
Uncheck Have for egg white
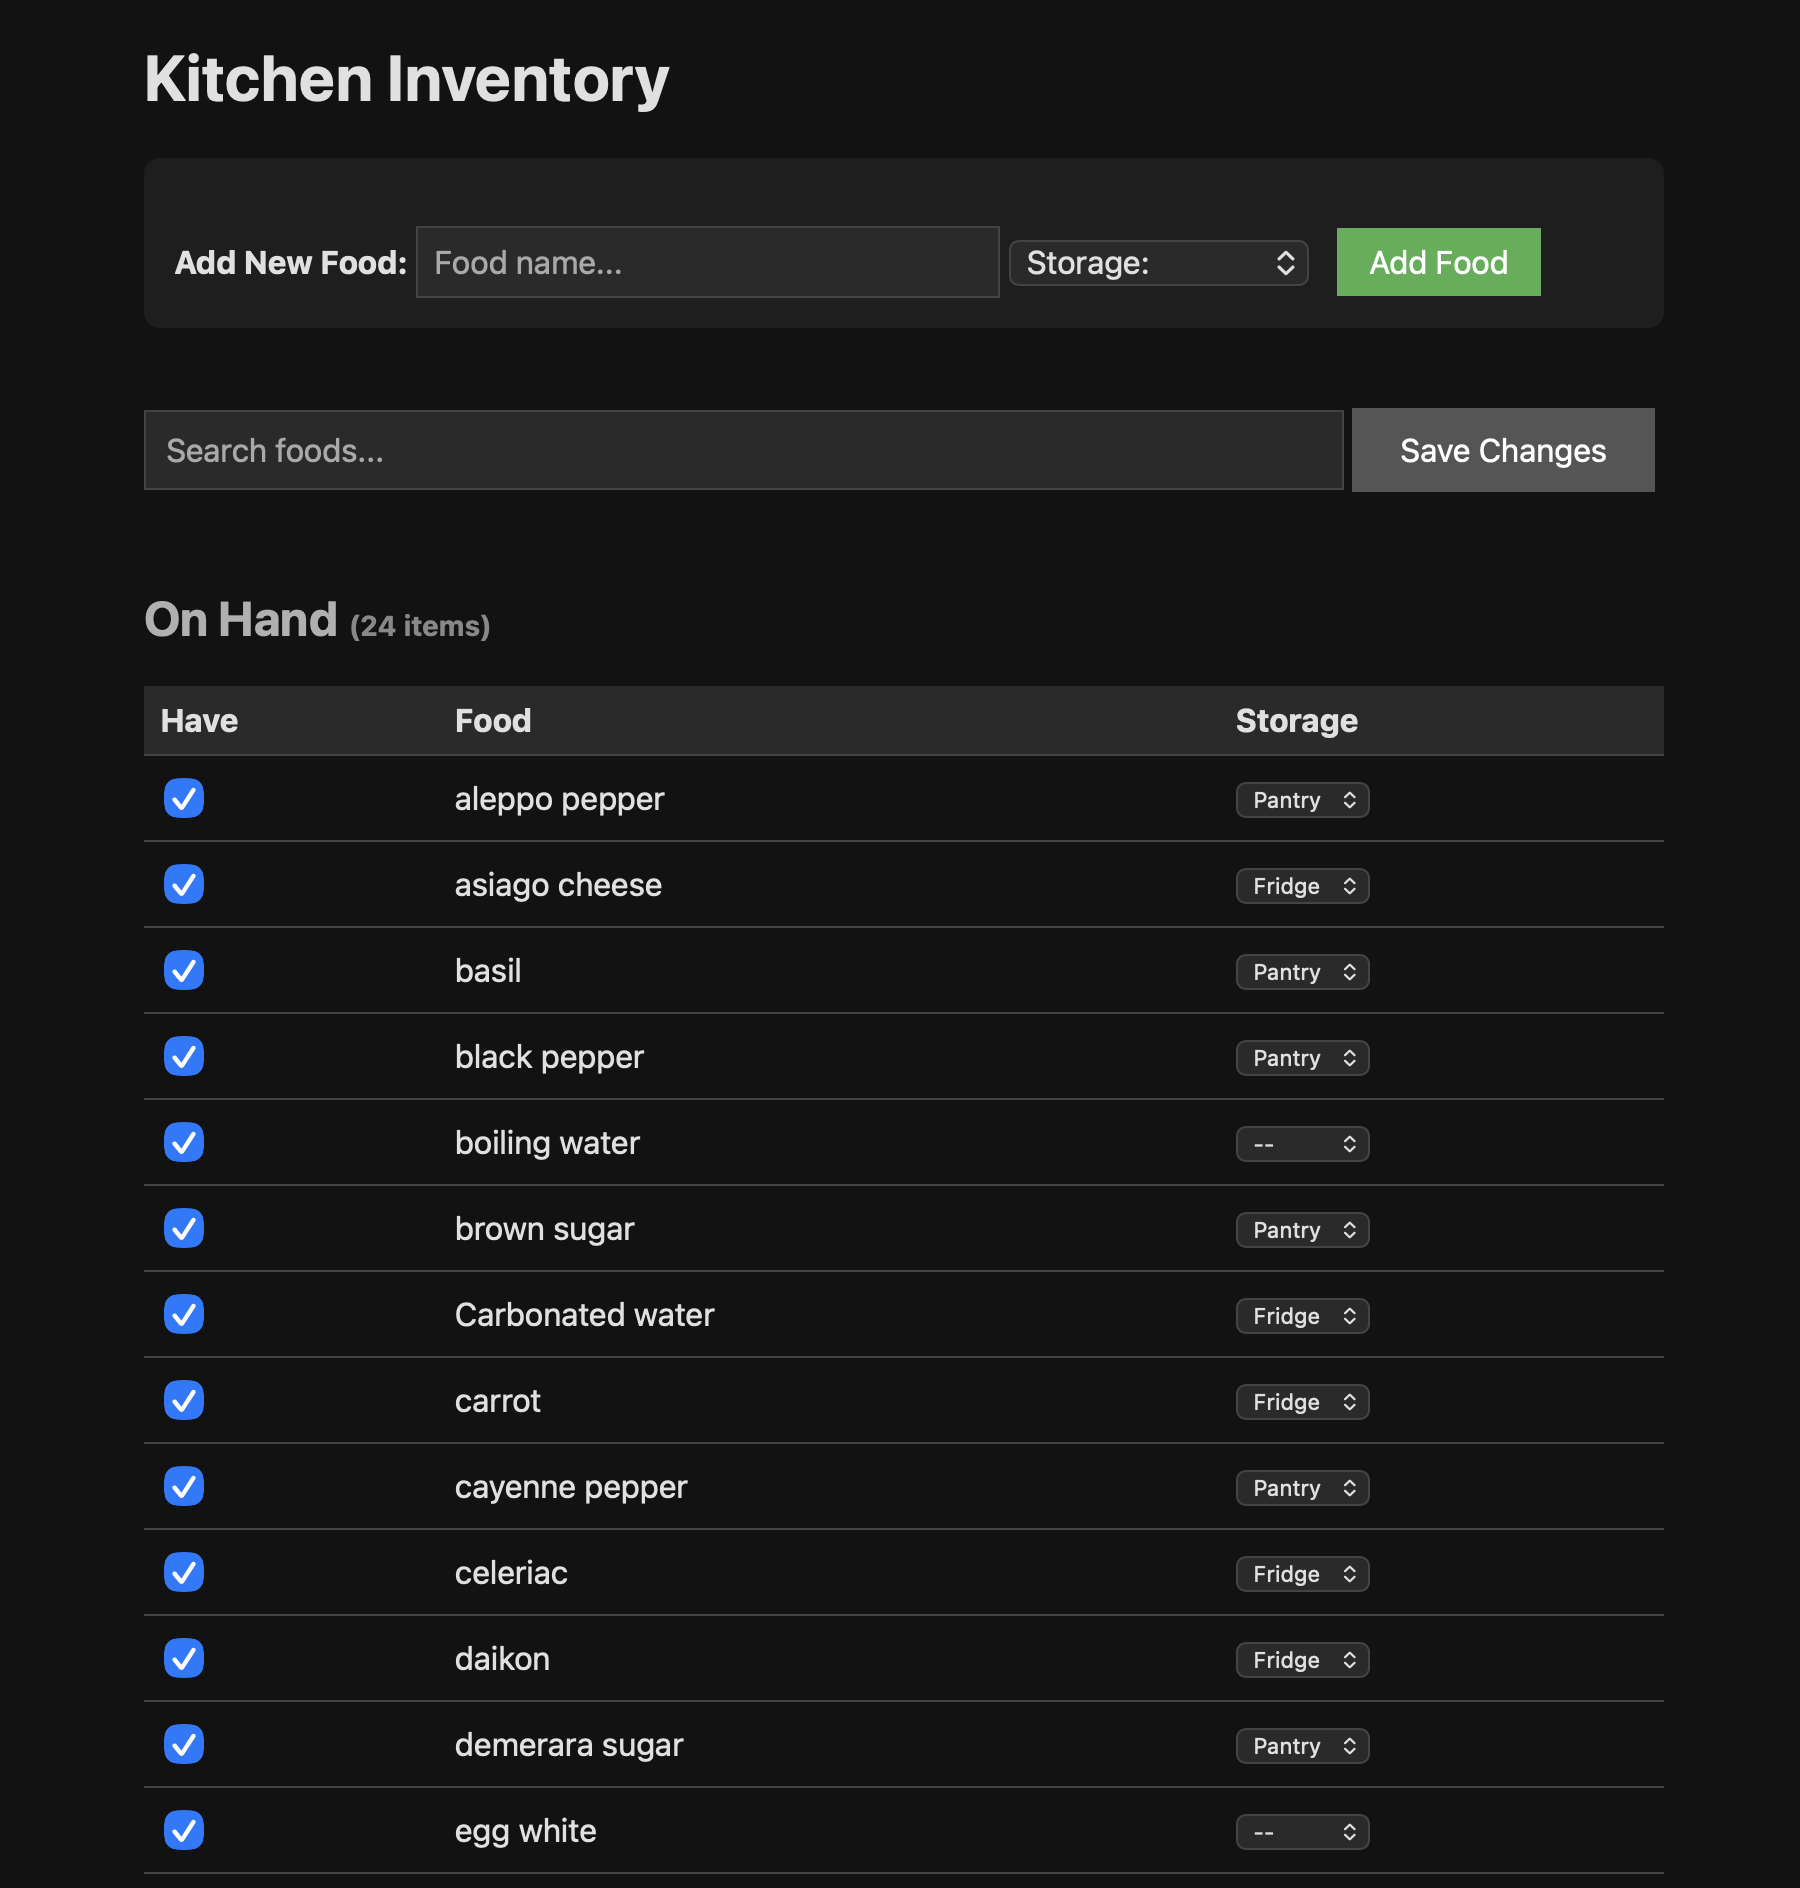coord(183,1830)
